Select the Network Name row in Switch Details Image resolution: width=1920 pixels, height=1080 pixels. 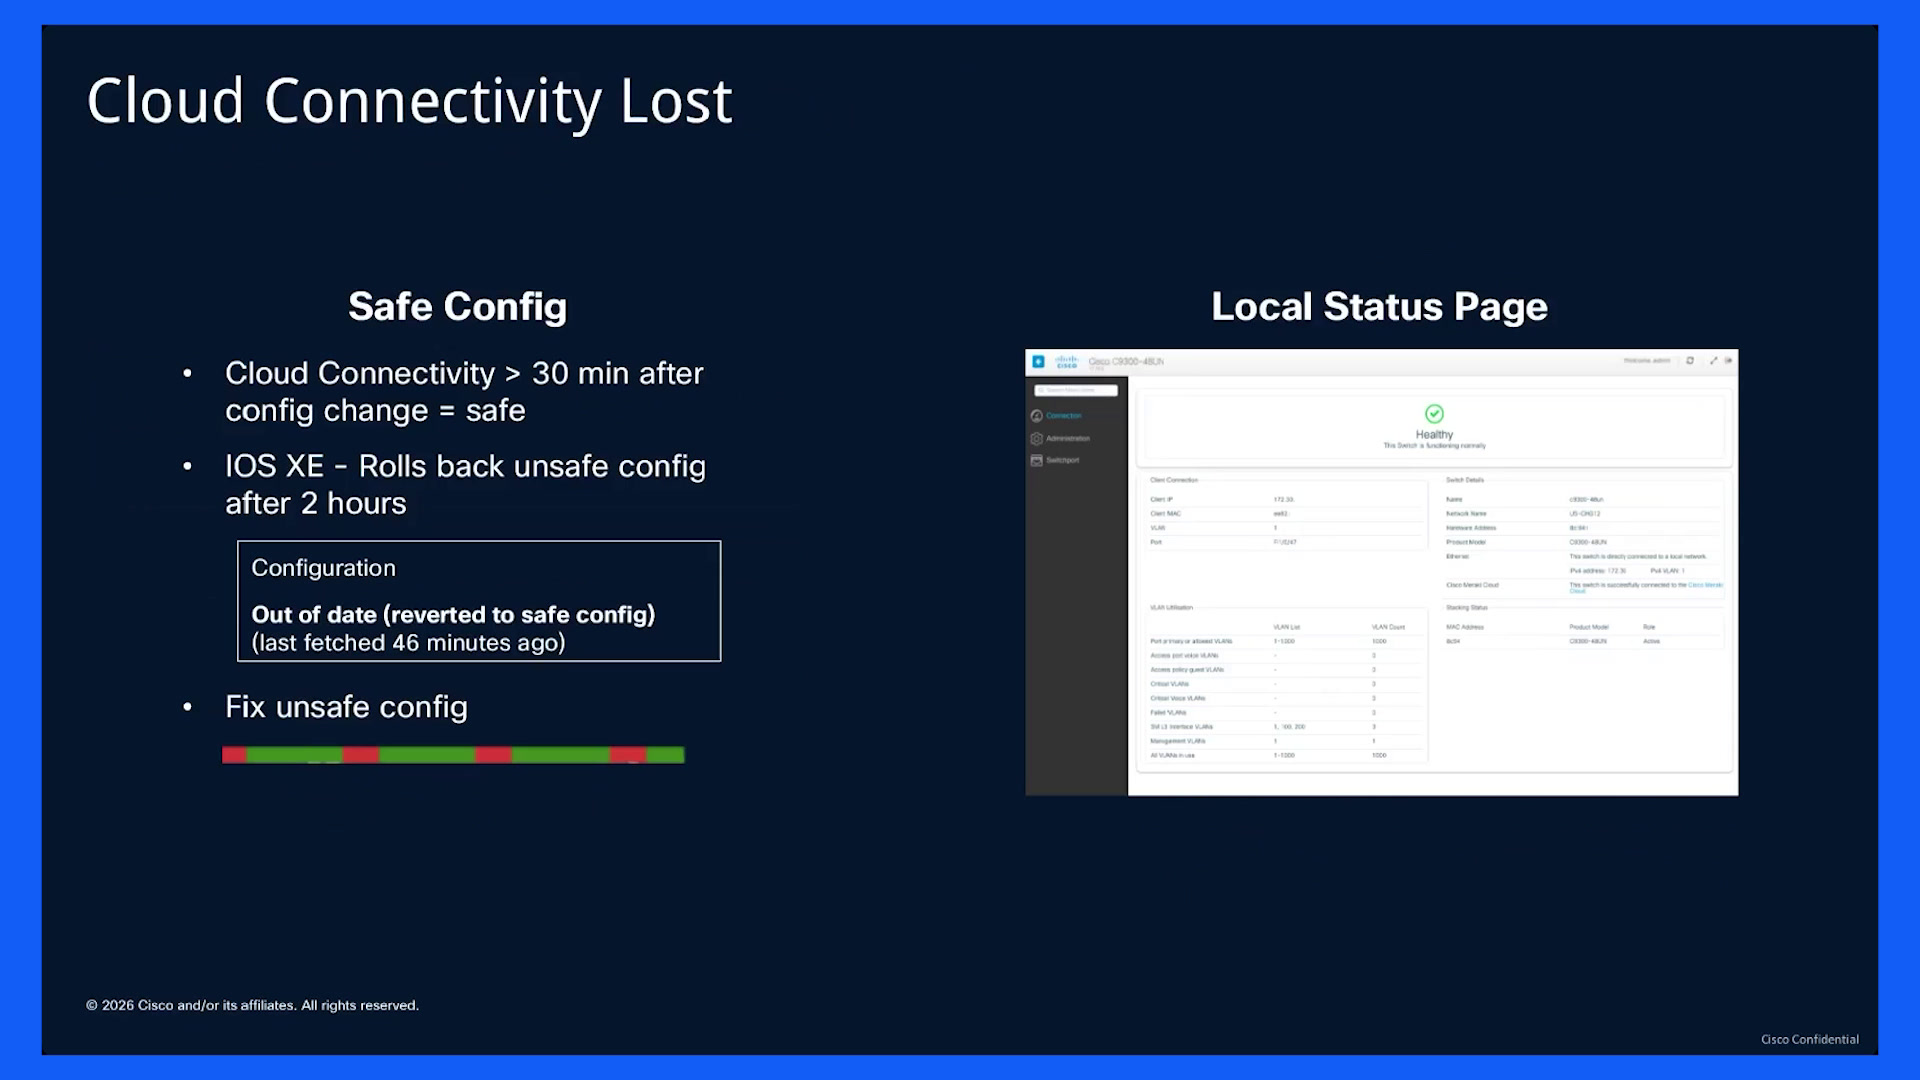coord(1584,514)
